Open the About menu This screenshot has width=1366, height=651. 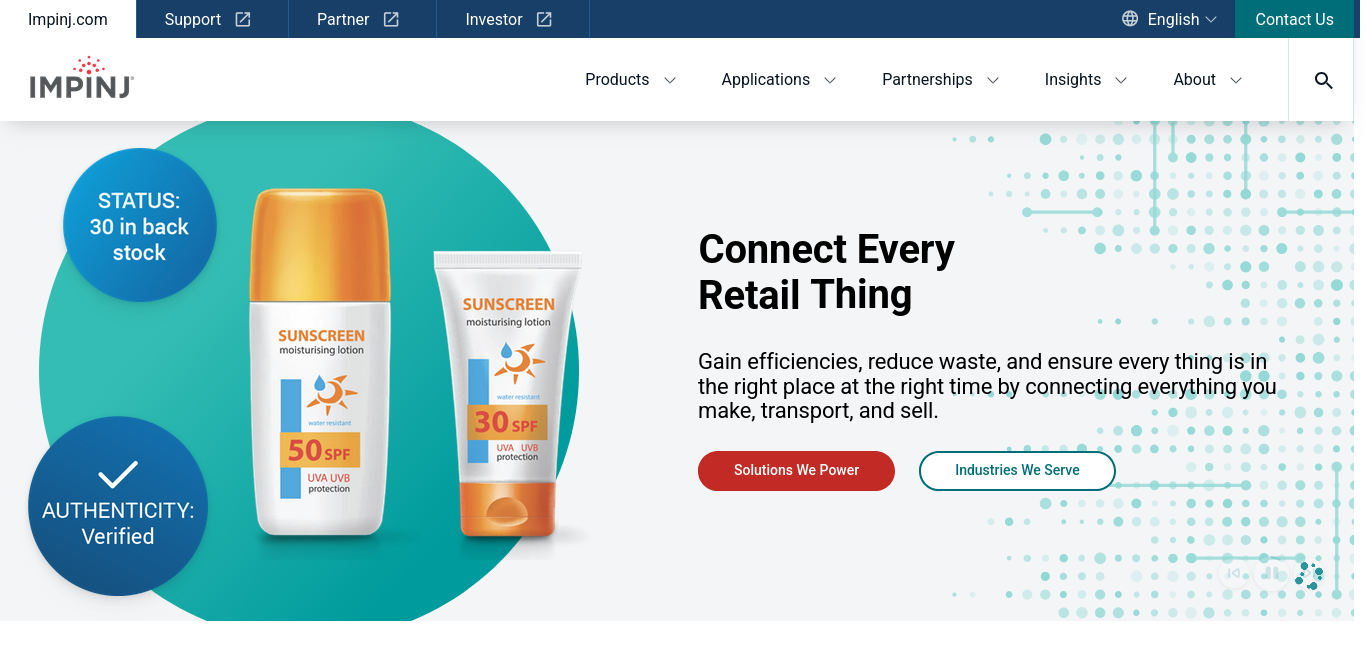click(1207, 80)
